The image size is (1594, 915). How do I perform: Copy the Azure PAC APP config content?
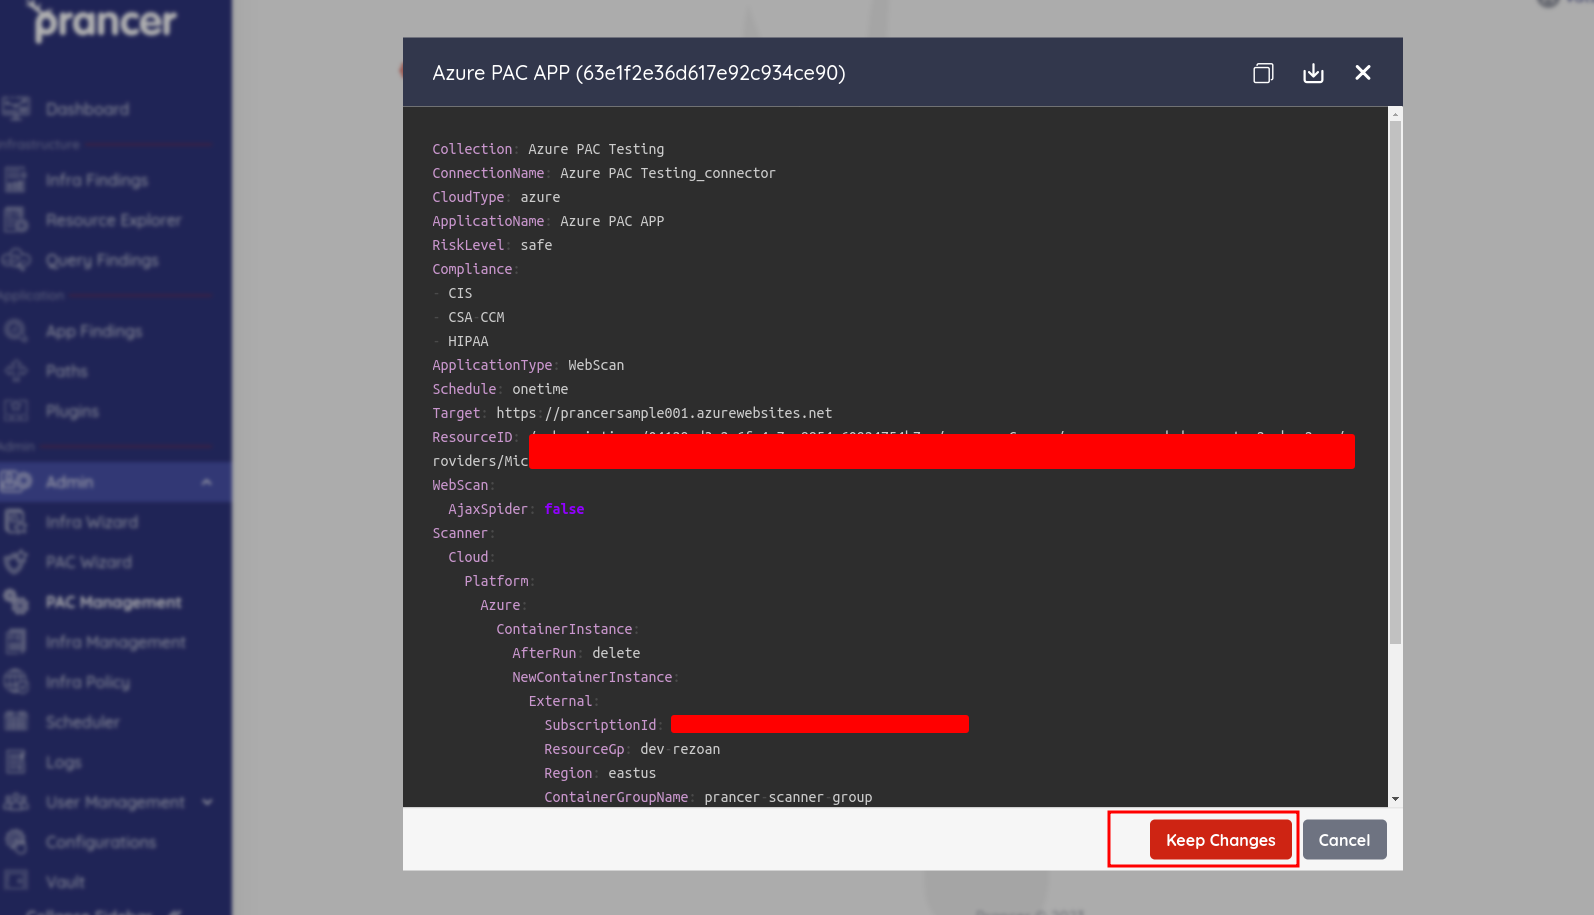1263,73
